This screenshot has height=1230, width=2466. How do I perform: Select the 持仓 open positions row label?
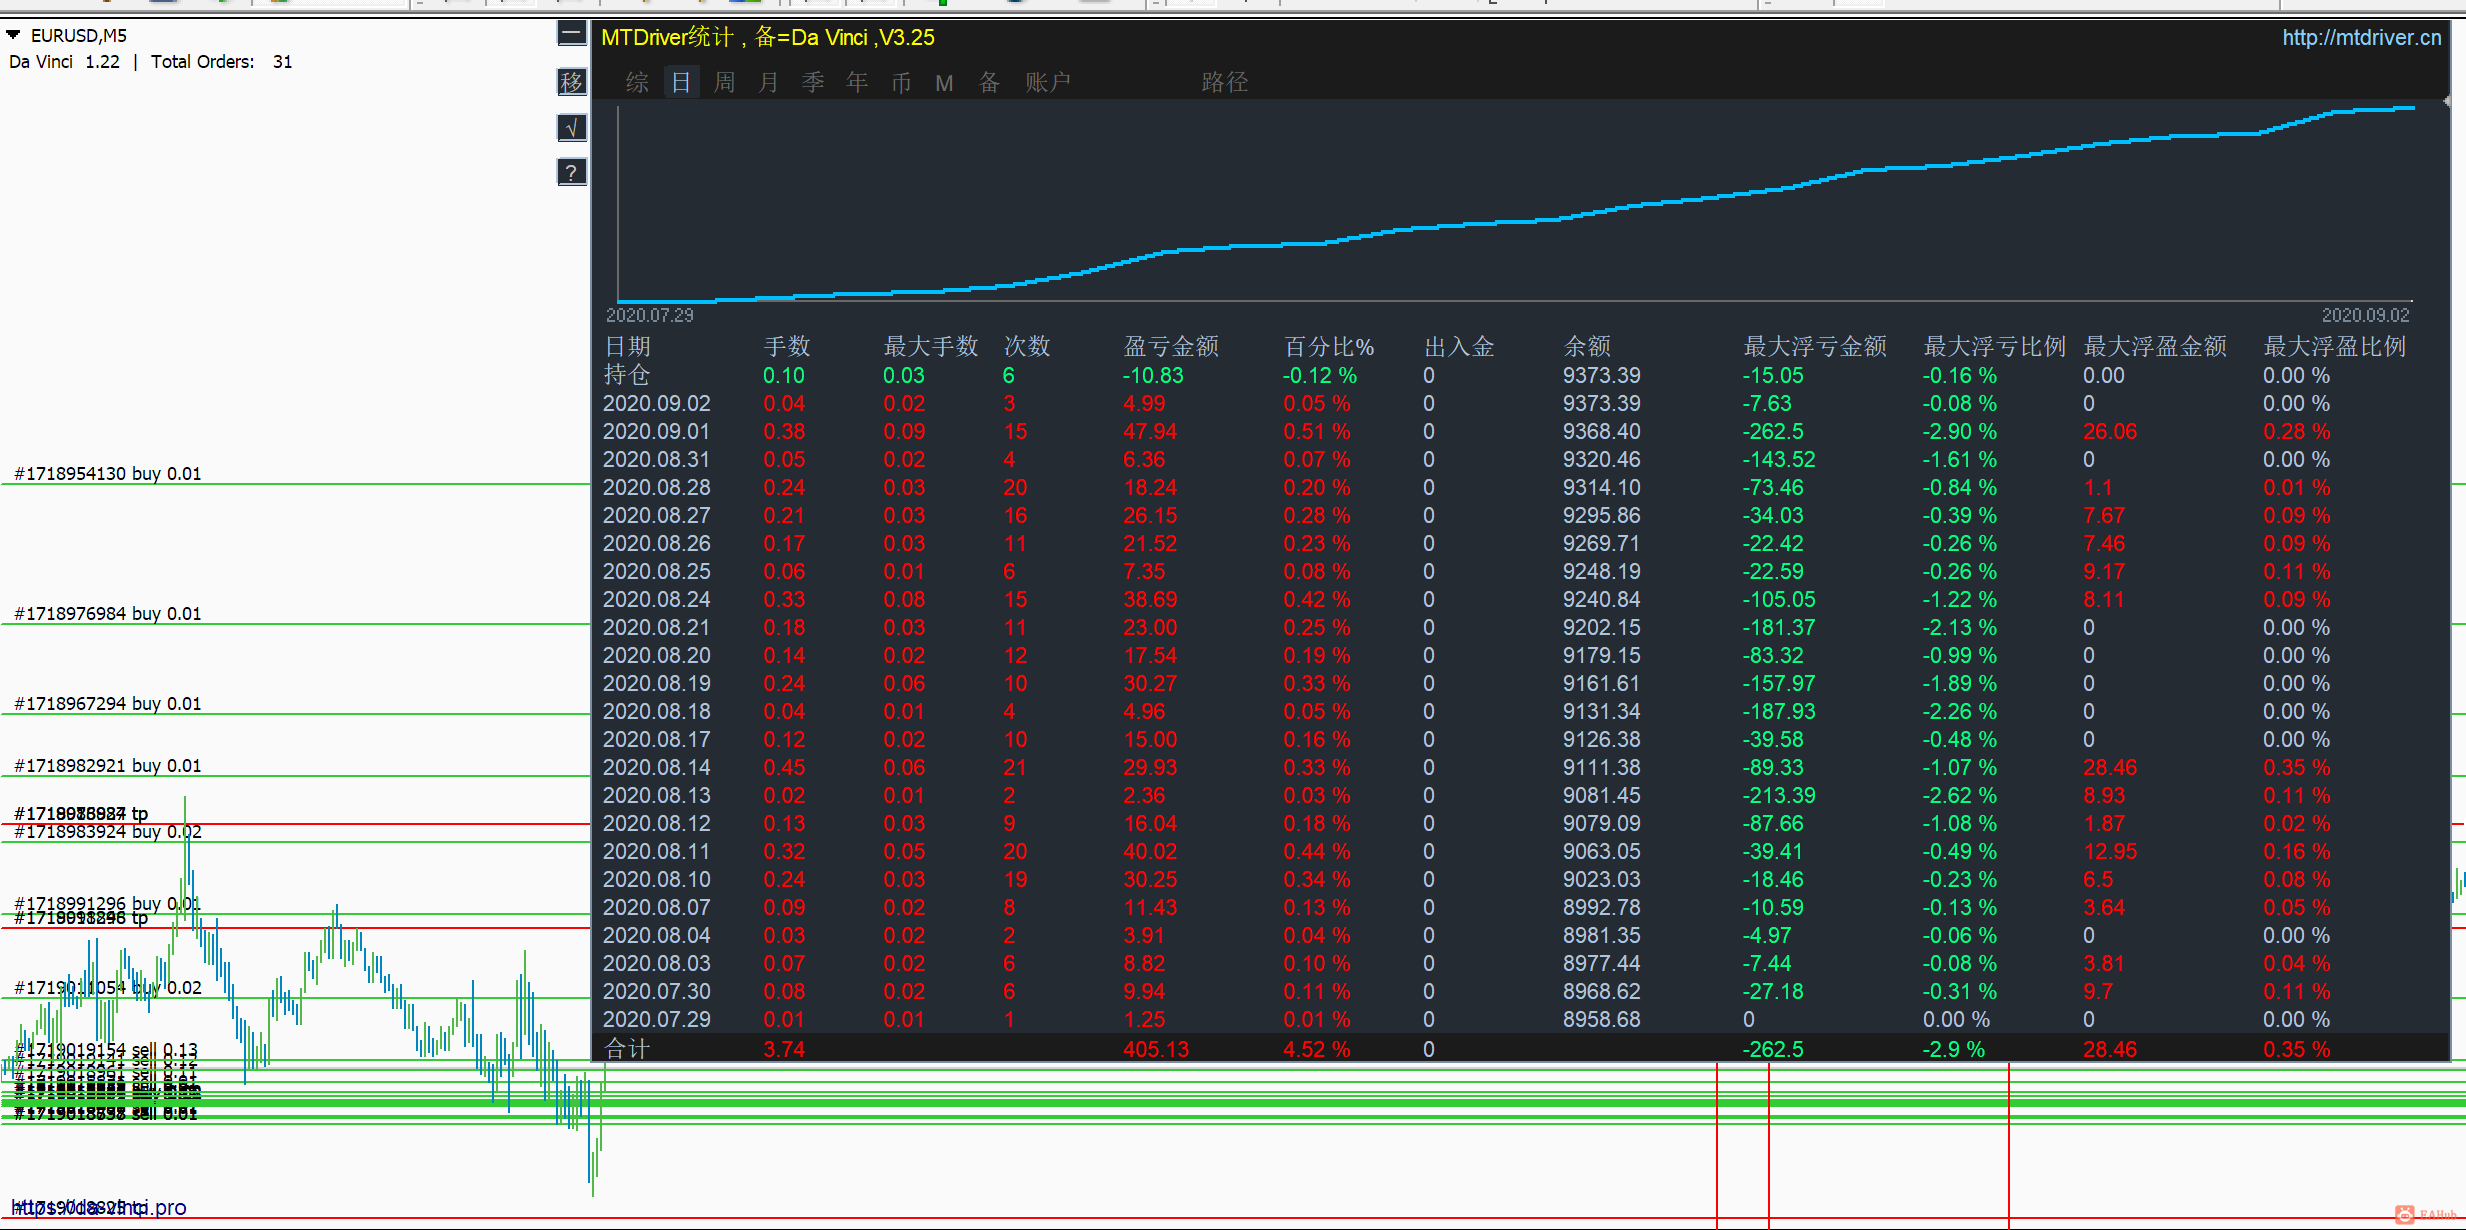pos(628,375)
